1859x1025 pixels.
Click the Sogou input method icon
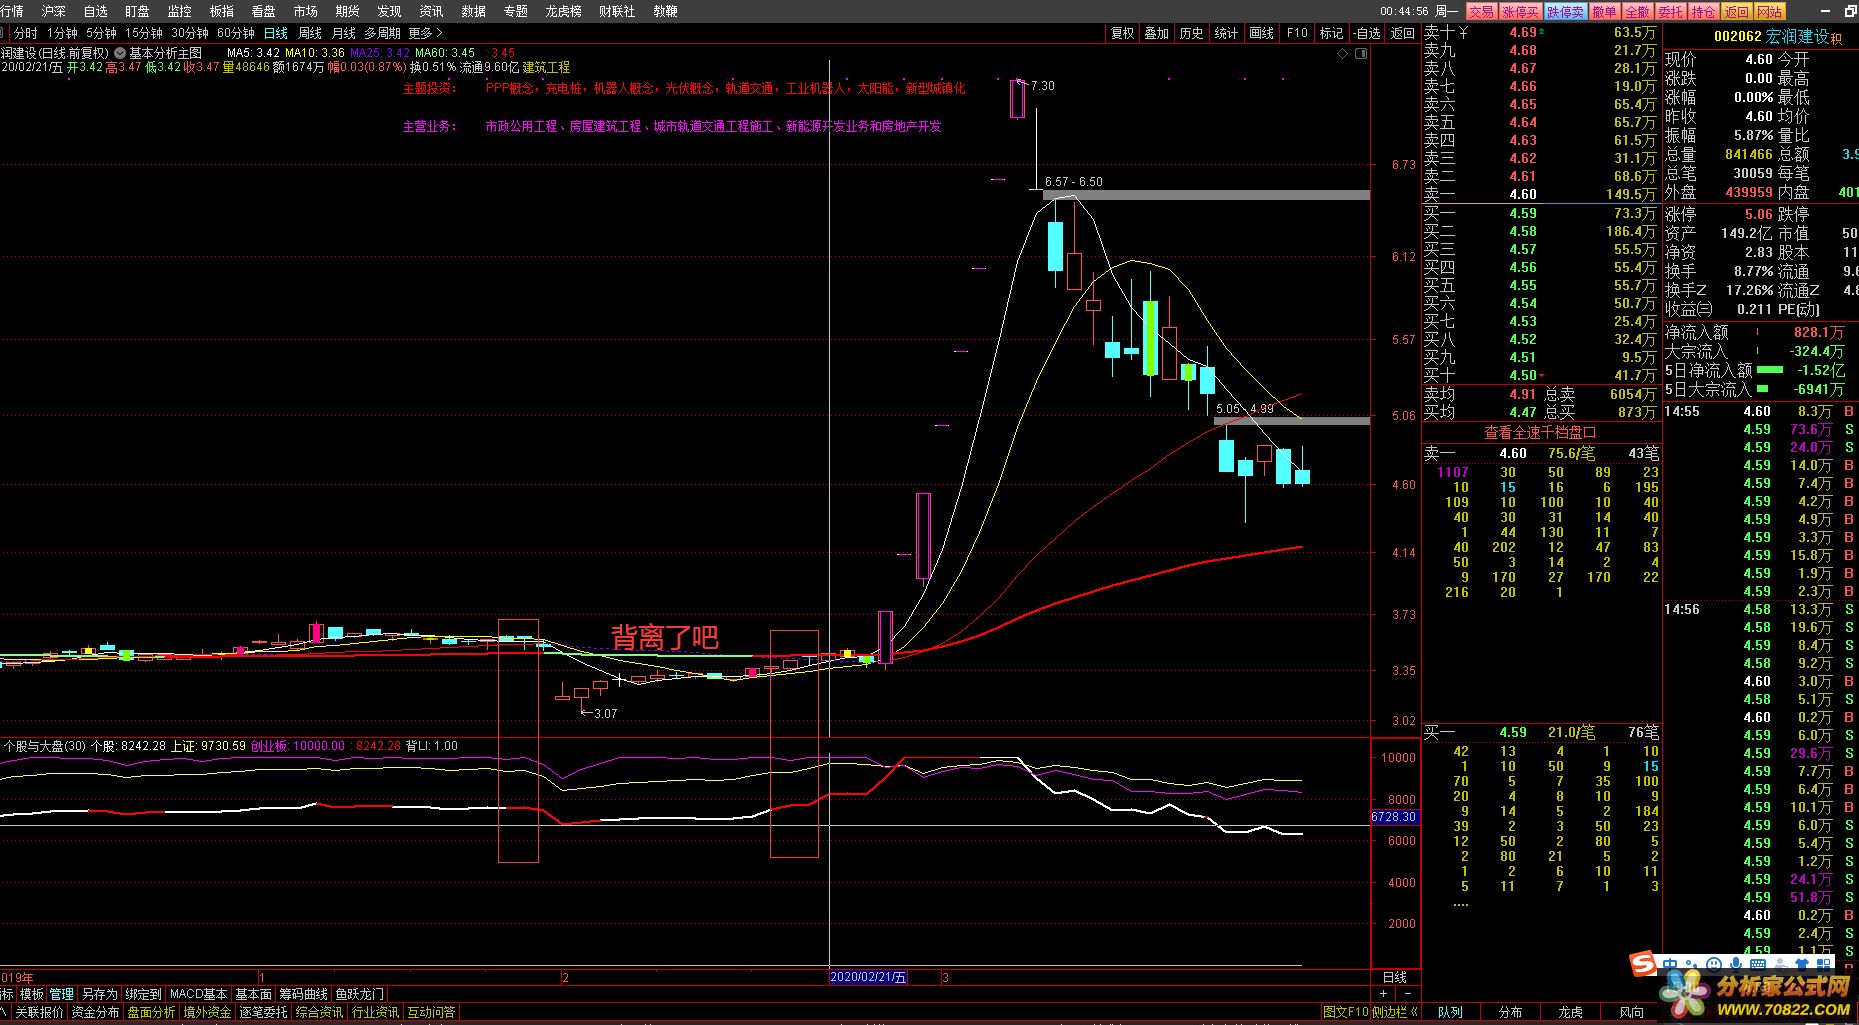click(x=1642, y=965)
